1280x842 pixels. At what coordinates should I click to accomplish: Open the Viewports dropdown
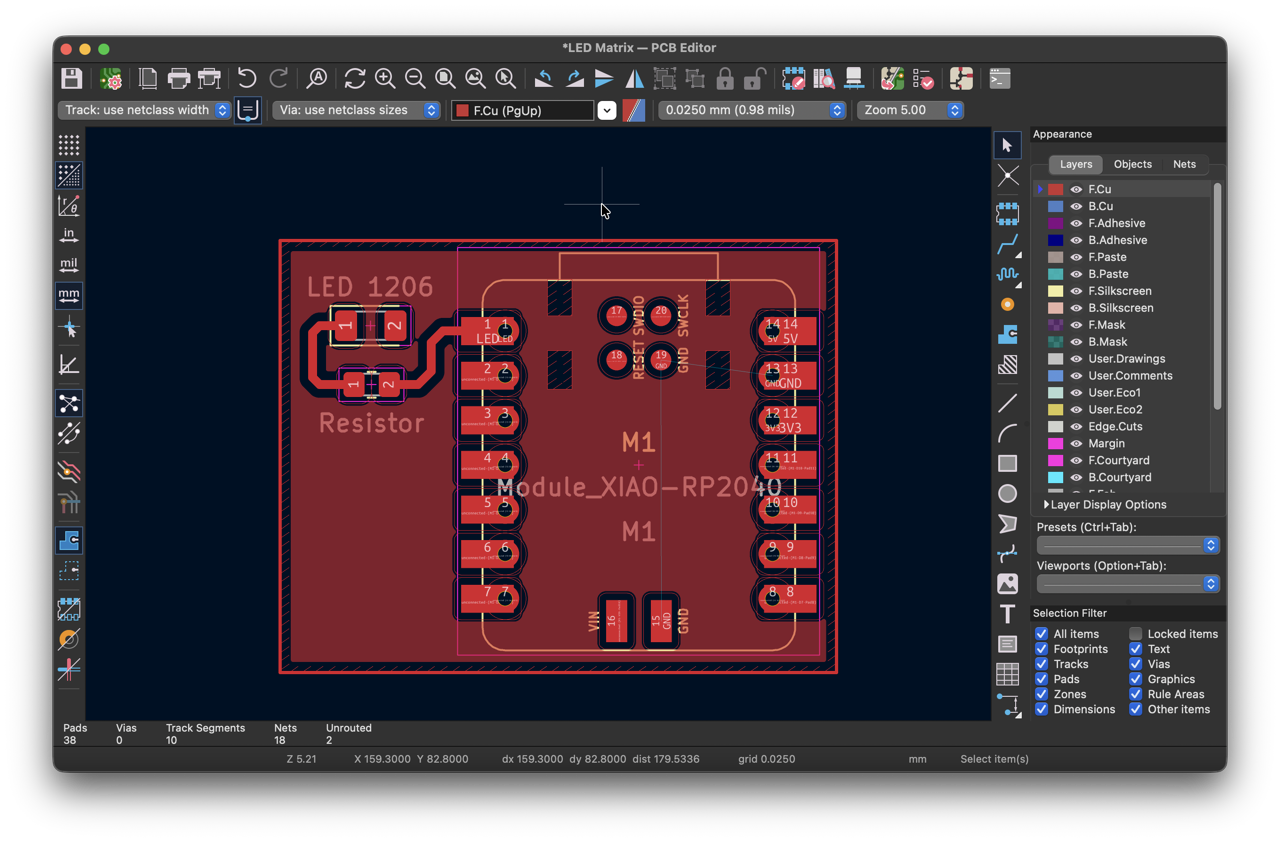(1128, 584)
